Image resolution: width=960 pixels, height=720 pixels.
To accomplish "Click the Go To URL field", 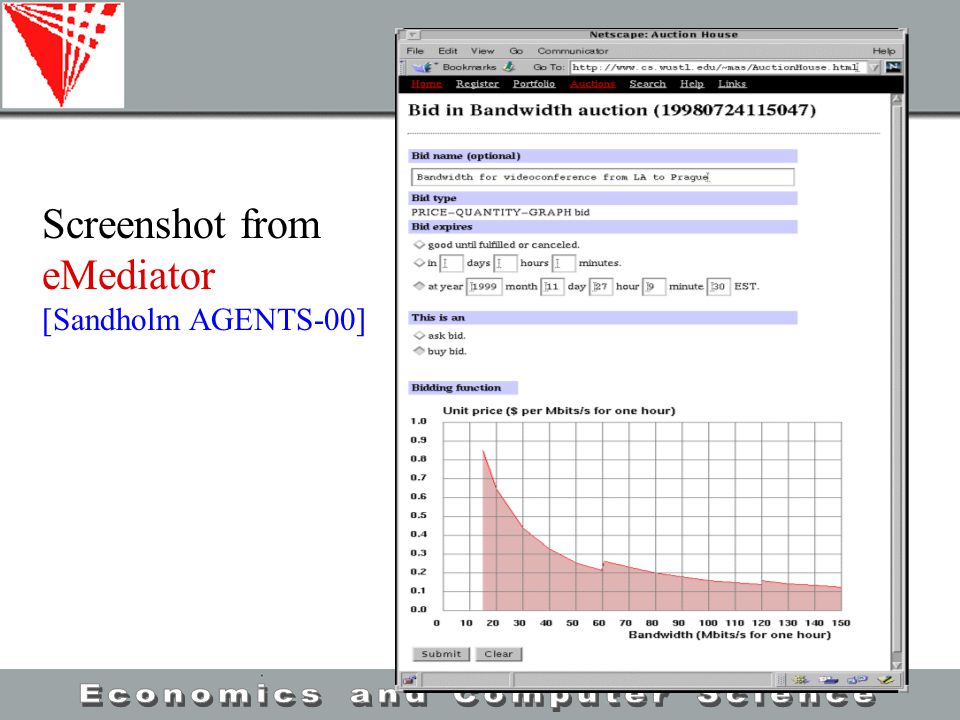I will (718, 67).
